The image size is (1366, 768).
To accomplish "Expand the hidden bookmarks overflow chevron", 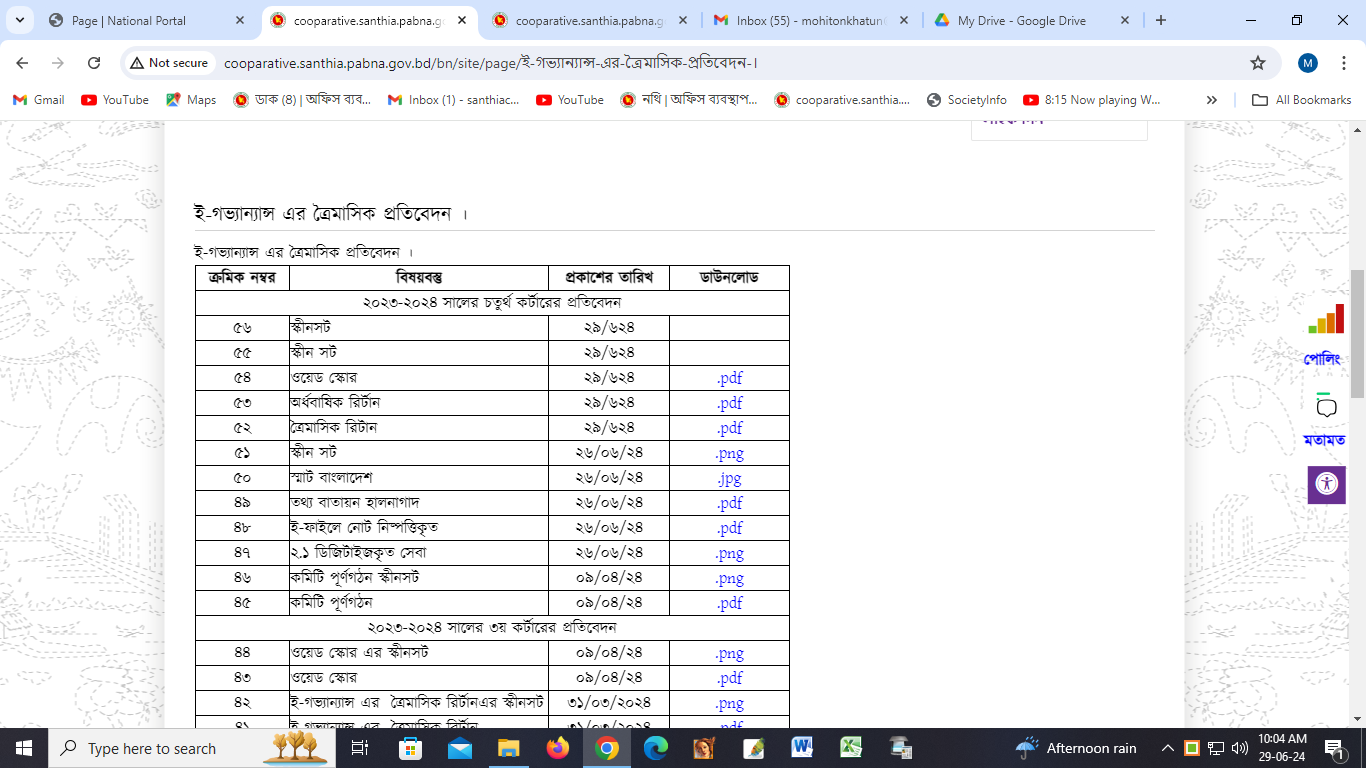I will coord(1212,100).
